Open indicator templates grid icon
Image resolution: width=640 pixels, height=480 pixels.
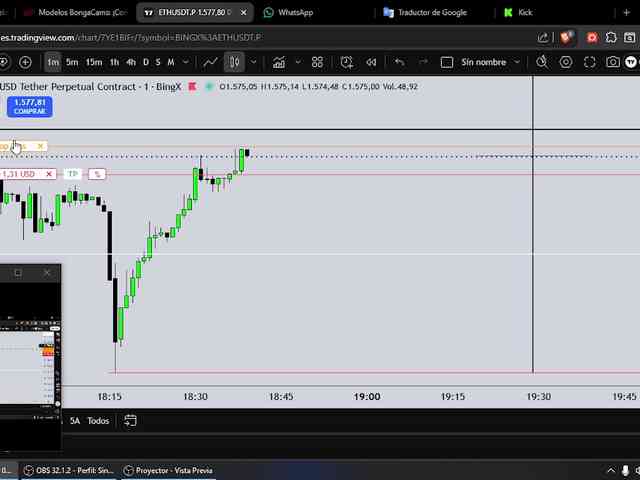317,62
